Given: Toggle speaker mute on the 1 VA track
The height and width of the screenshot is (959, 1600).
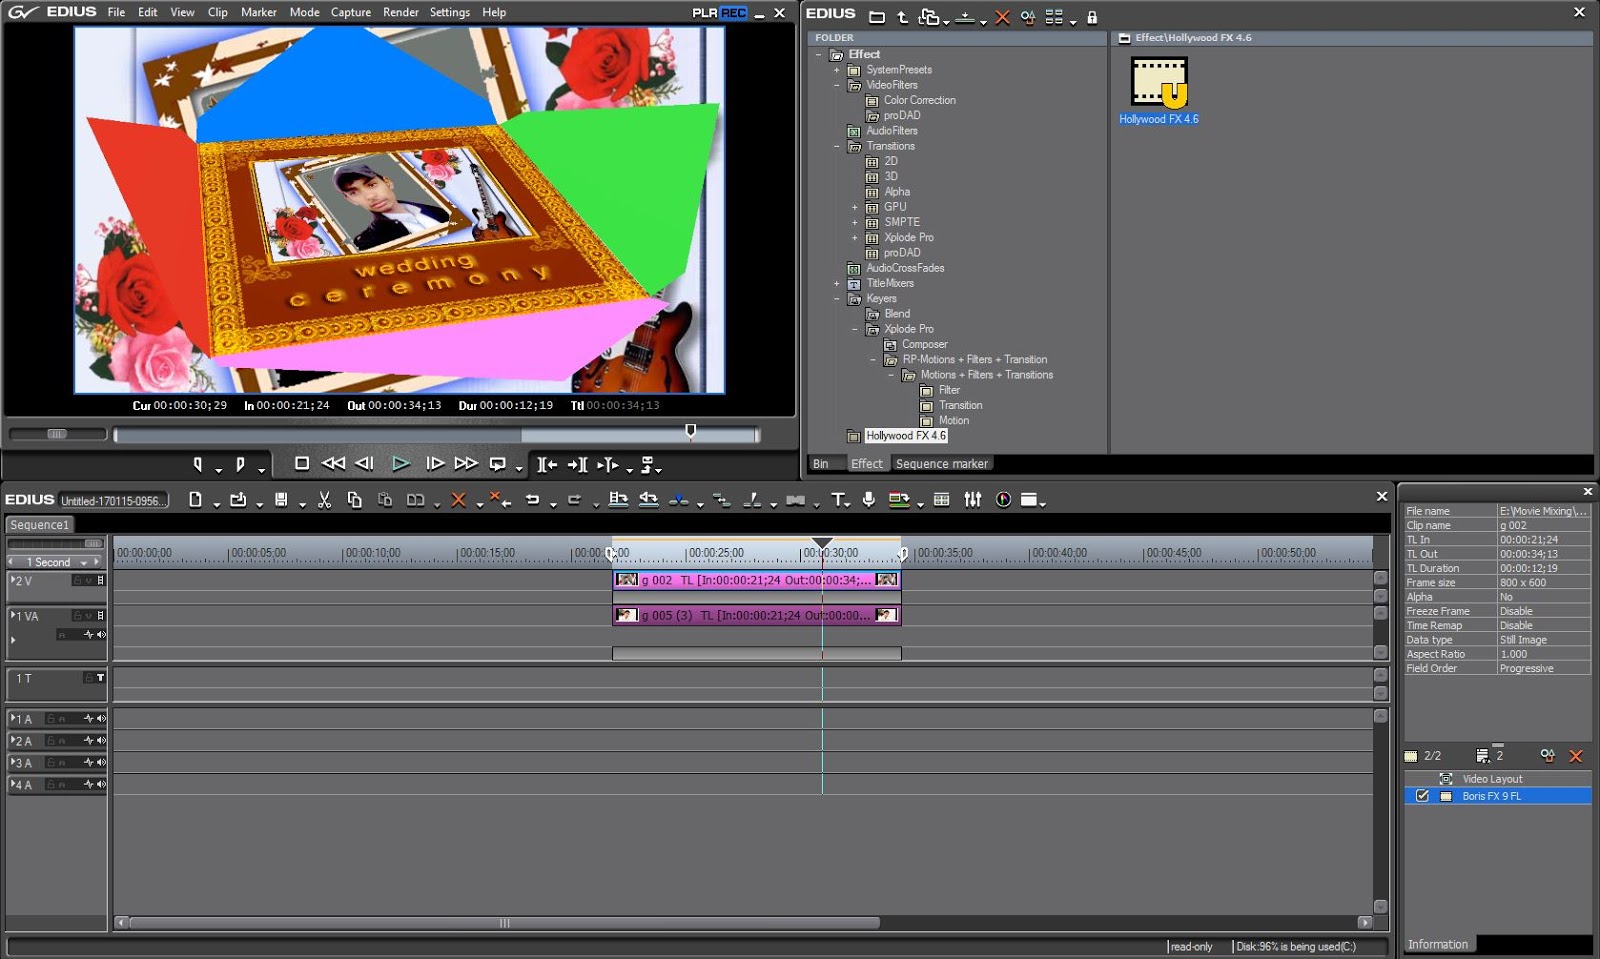Looking at the screenshot, I should (101, 635).
